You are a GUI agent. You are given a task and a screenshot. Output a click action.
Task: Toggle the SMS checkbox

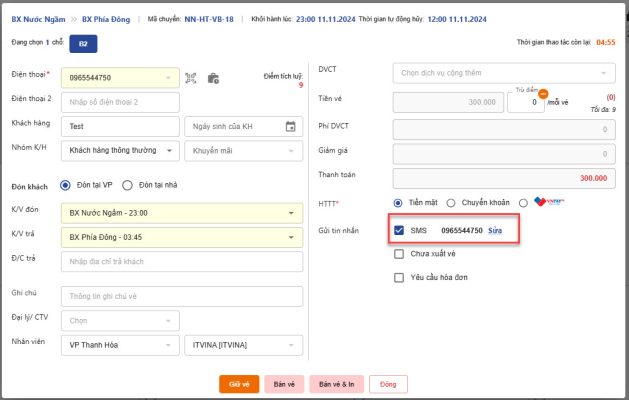click(x=399, y=230)
